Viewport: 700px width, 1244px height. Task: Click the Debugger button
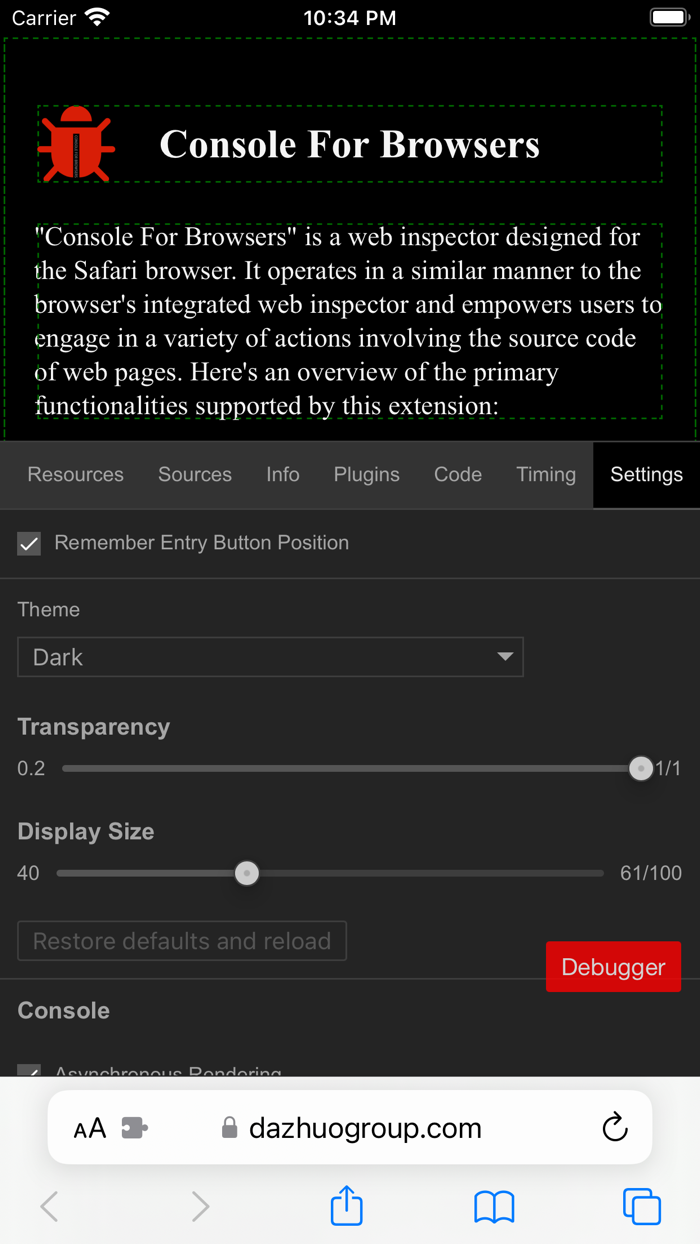613,966
